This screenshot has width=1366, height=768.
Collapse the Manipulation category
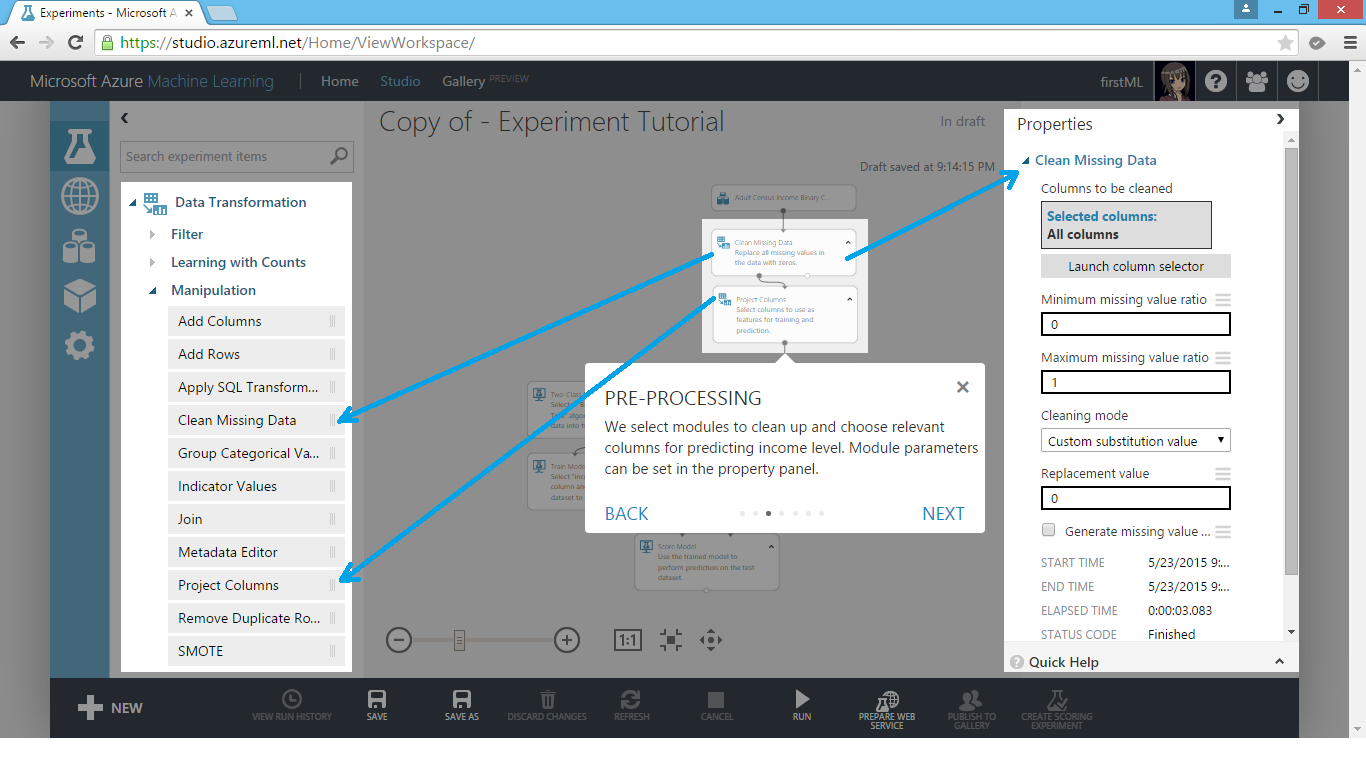153,291
